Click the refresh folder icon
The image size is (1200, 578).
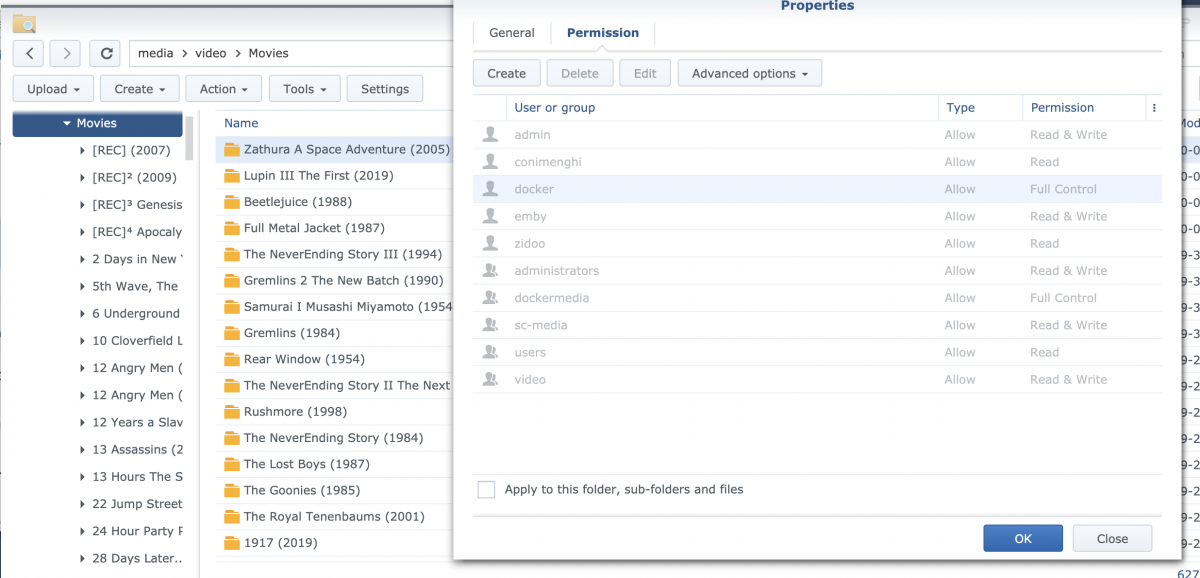point(105,53)
